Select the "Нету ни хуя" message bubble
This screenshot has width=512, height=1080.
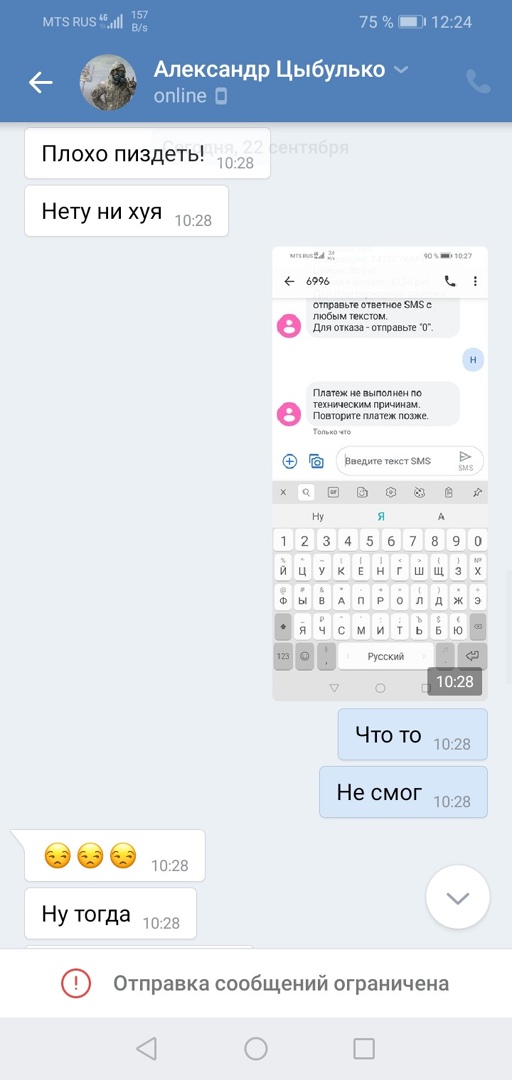click(x=126, y=211)
